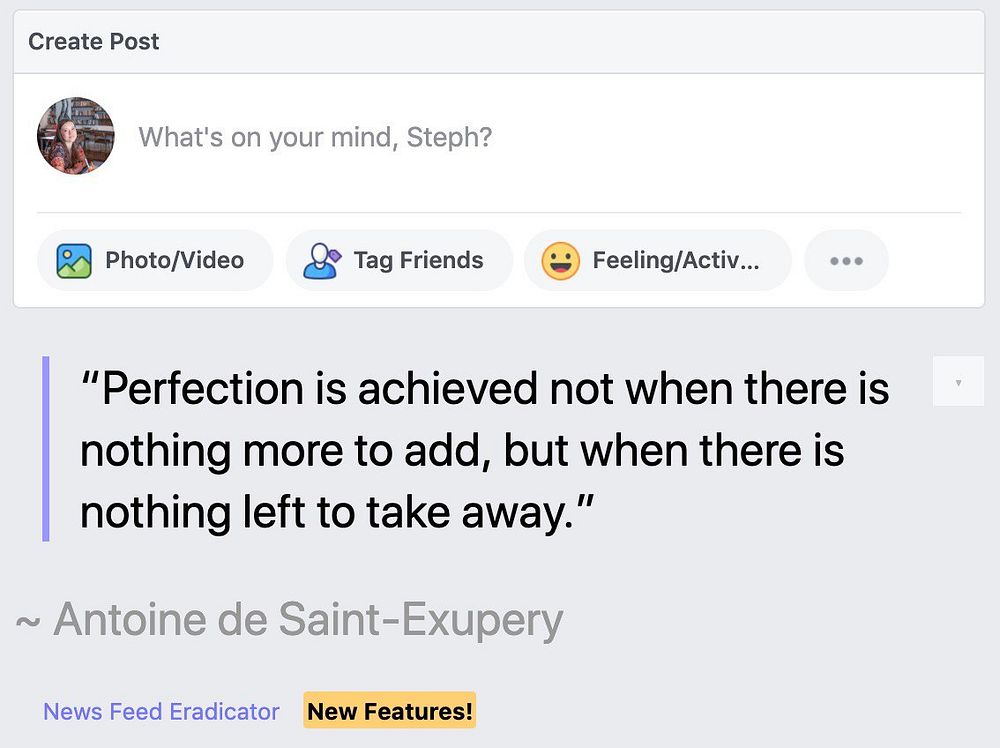Select the Tag Friends text label
Viewport: 1000px width, 748px height.
pyautogui.click(x=418, y=260)
